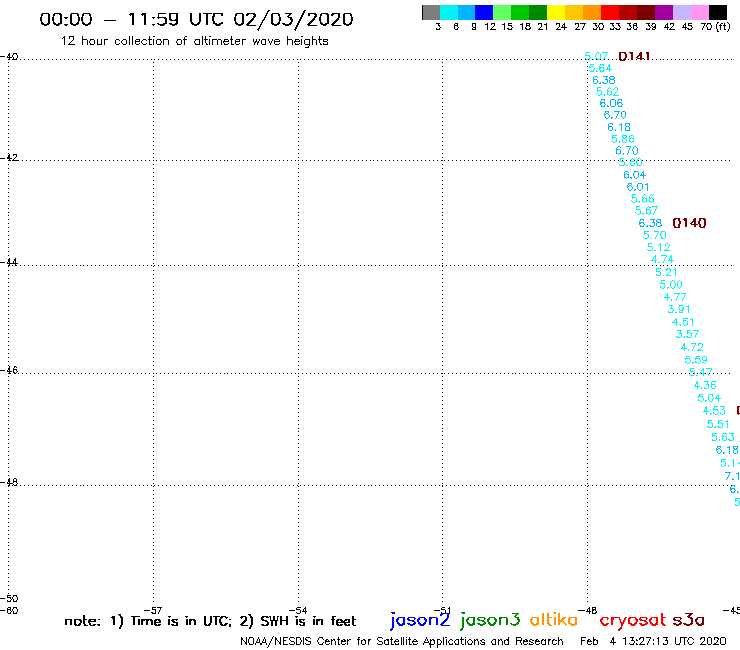This screenshot has width=740, height=650.
Task: Click the 4.74 wave height value
Action: point(663,260)
